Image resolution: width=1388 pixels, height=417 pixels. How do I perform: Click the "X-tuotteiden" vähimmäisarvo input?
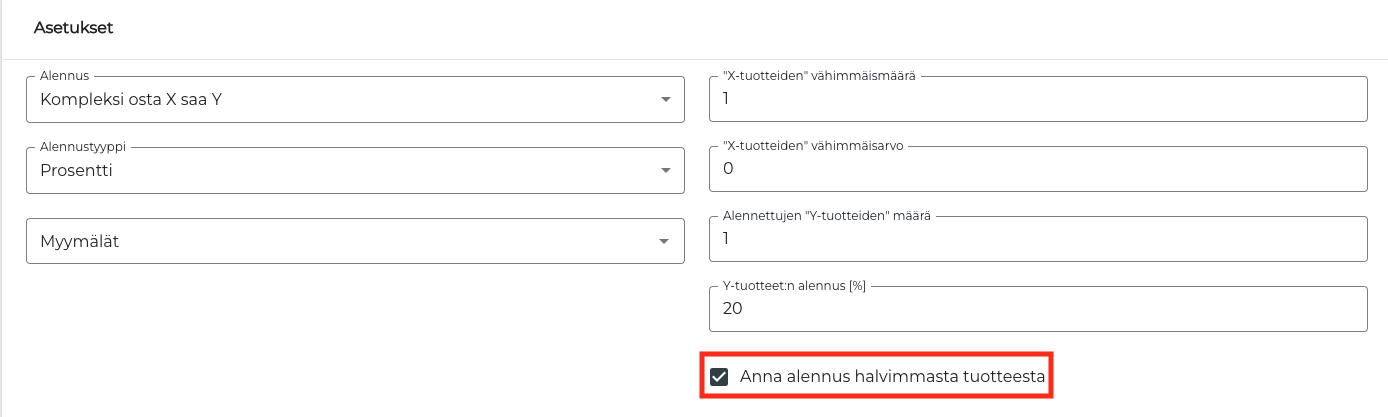pyautogui.click(x=1036, y=170)
